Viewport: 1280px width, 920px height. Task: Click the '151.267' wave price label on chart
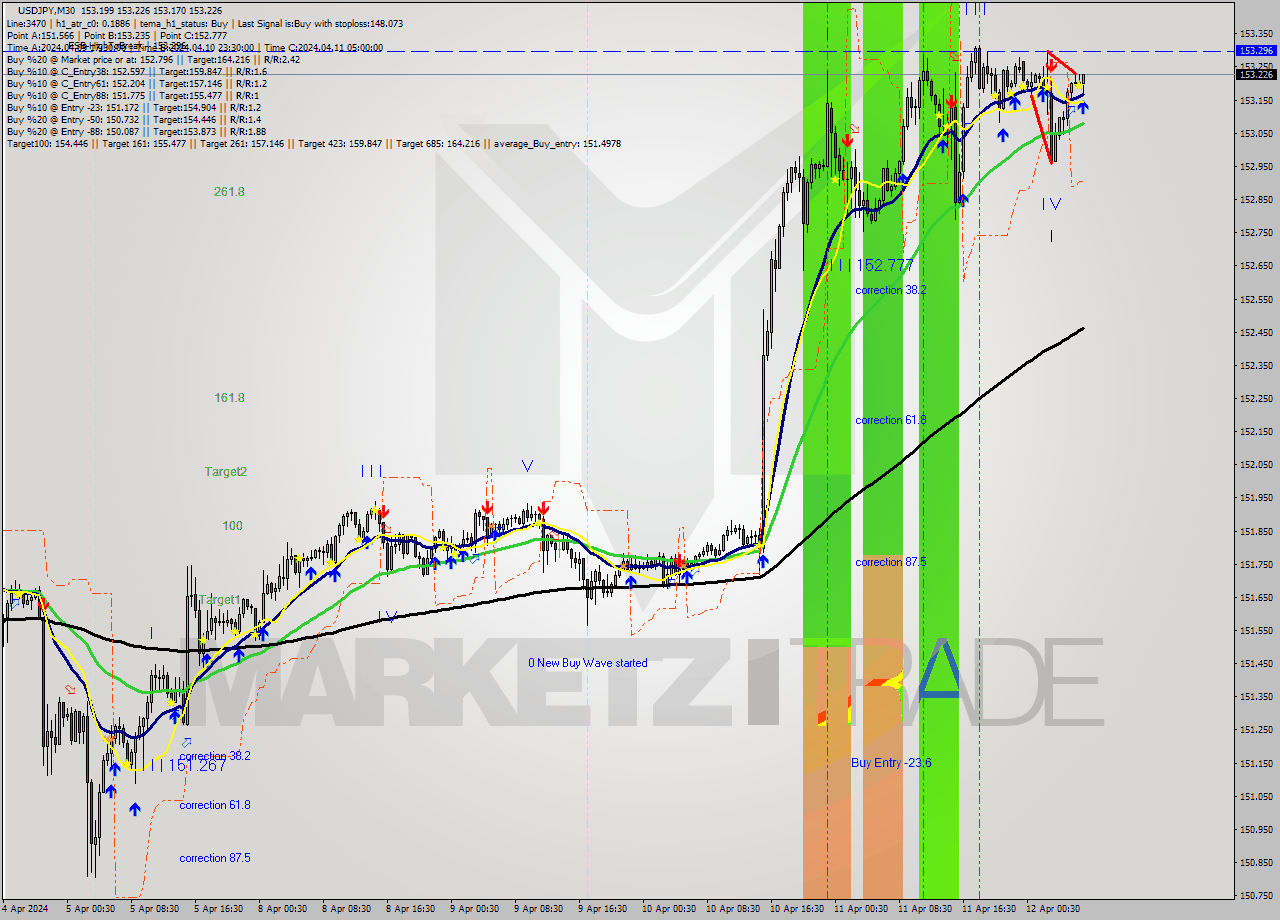click(195, 765)
